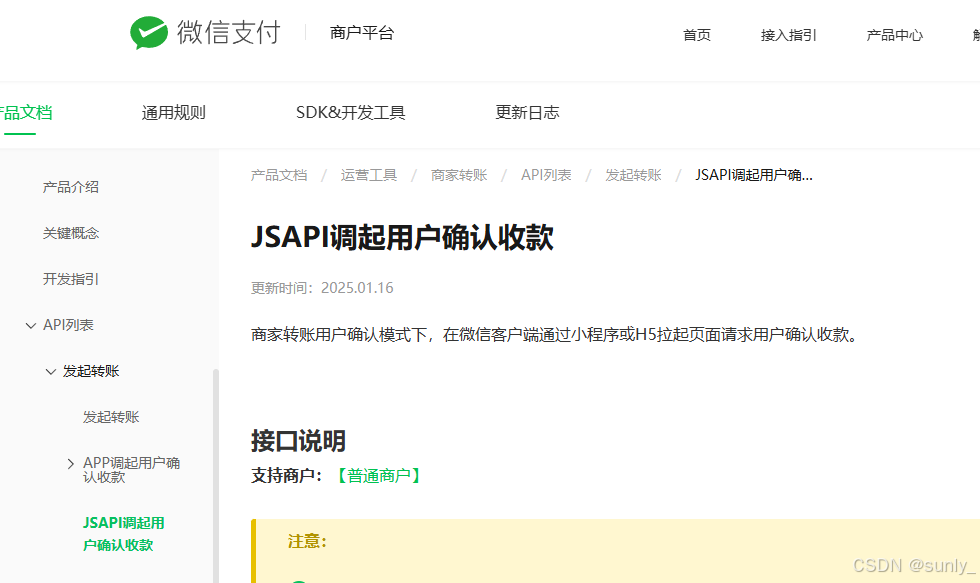Screen dimensions: 980x583
Task: Expand the APP调起用户确认收款 chevron
Action: [71, 464]
